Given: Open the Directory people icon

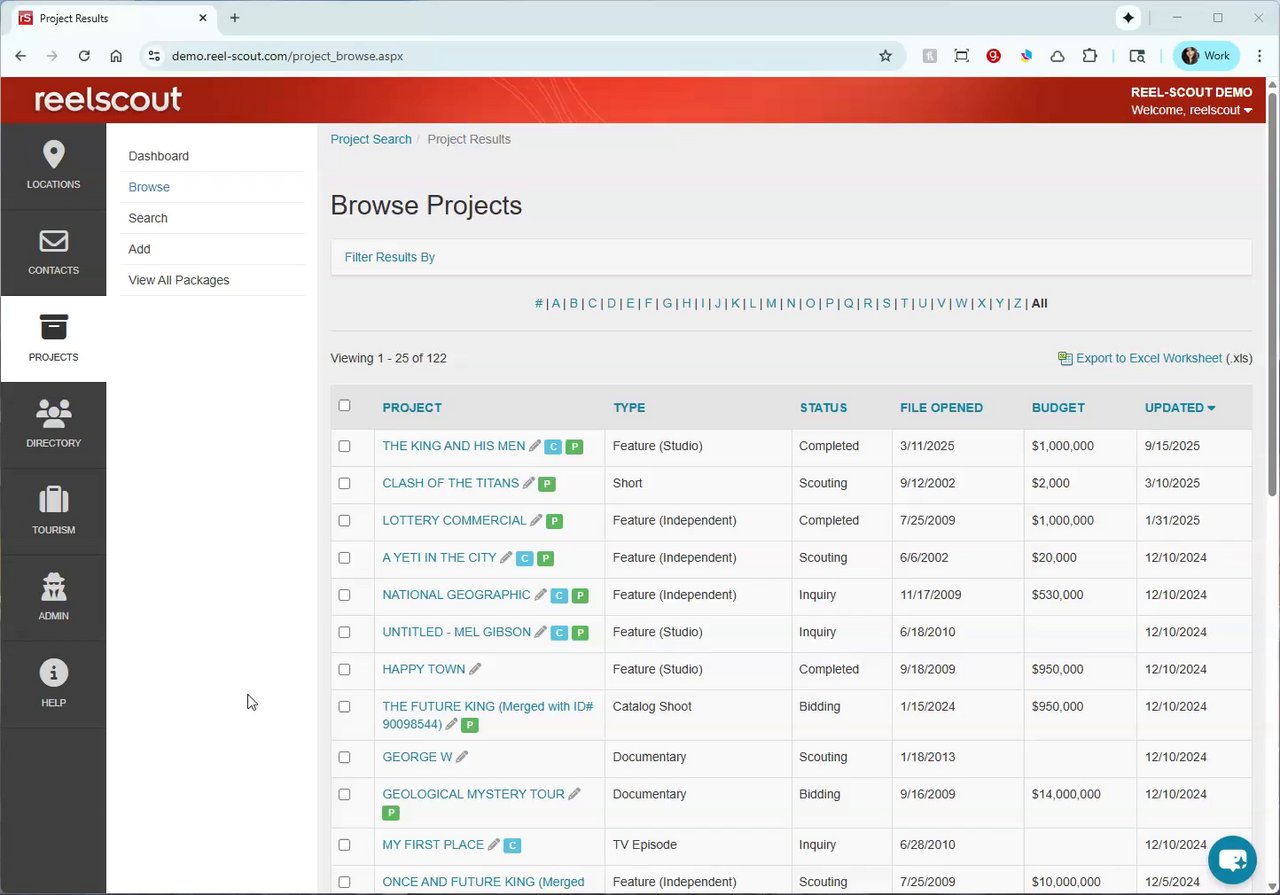Looking at the screenshot, I should [53, 413].
